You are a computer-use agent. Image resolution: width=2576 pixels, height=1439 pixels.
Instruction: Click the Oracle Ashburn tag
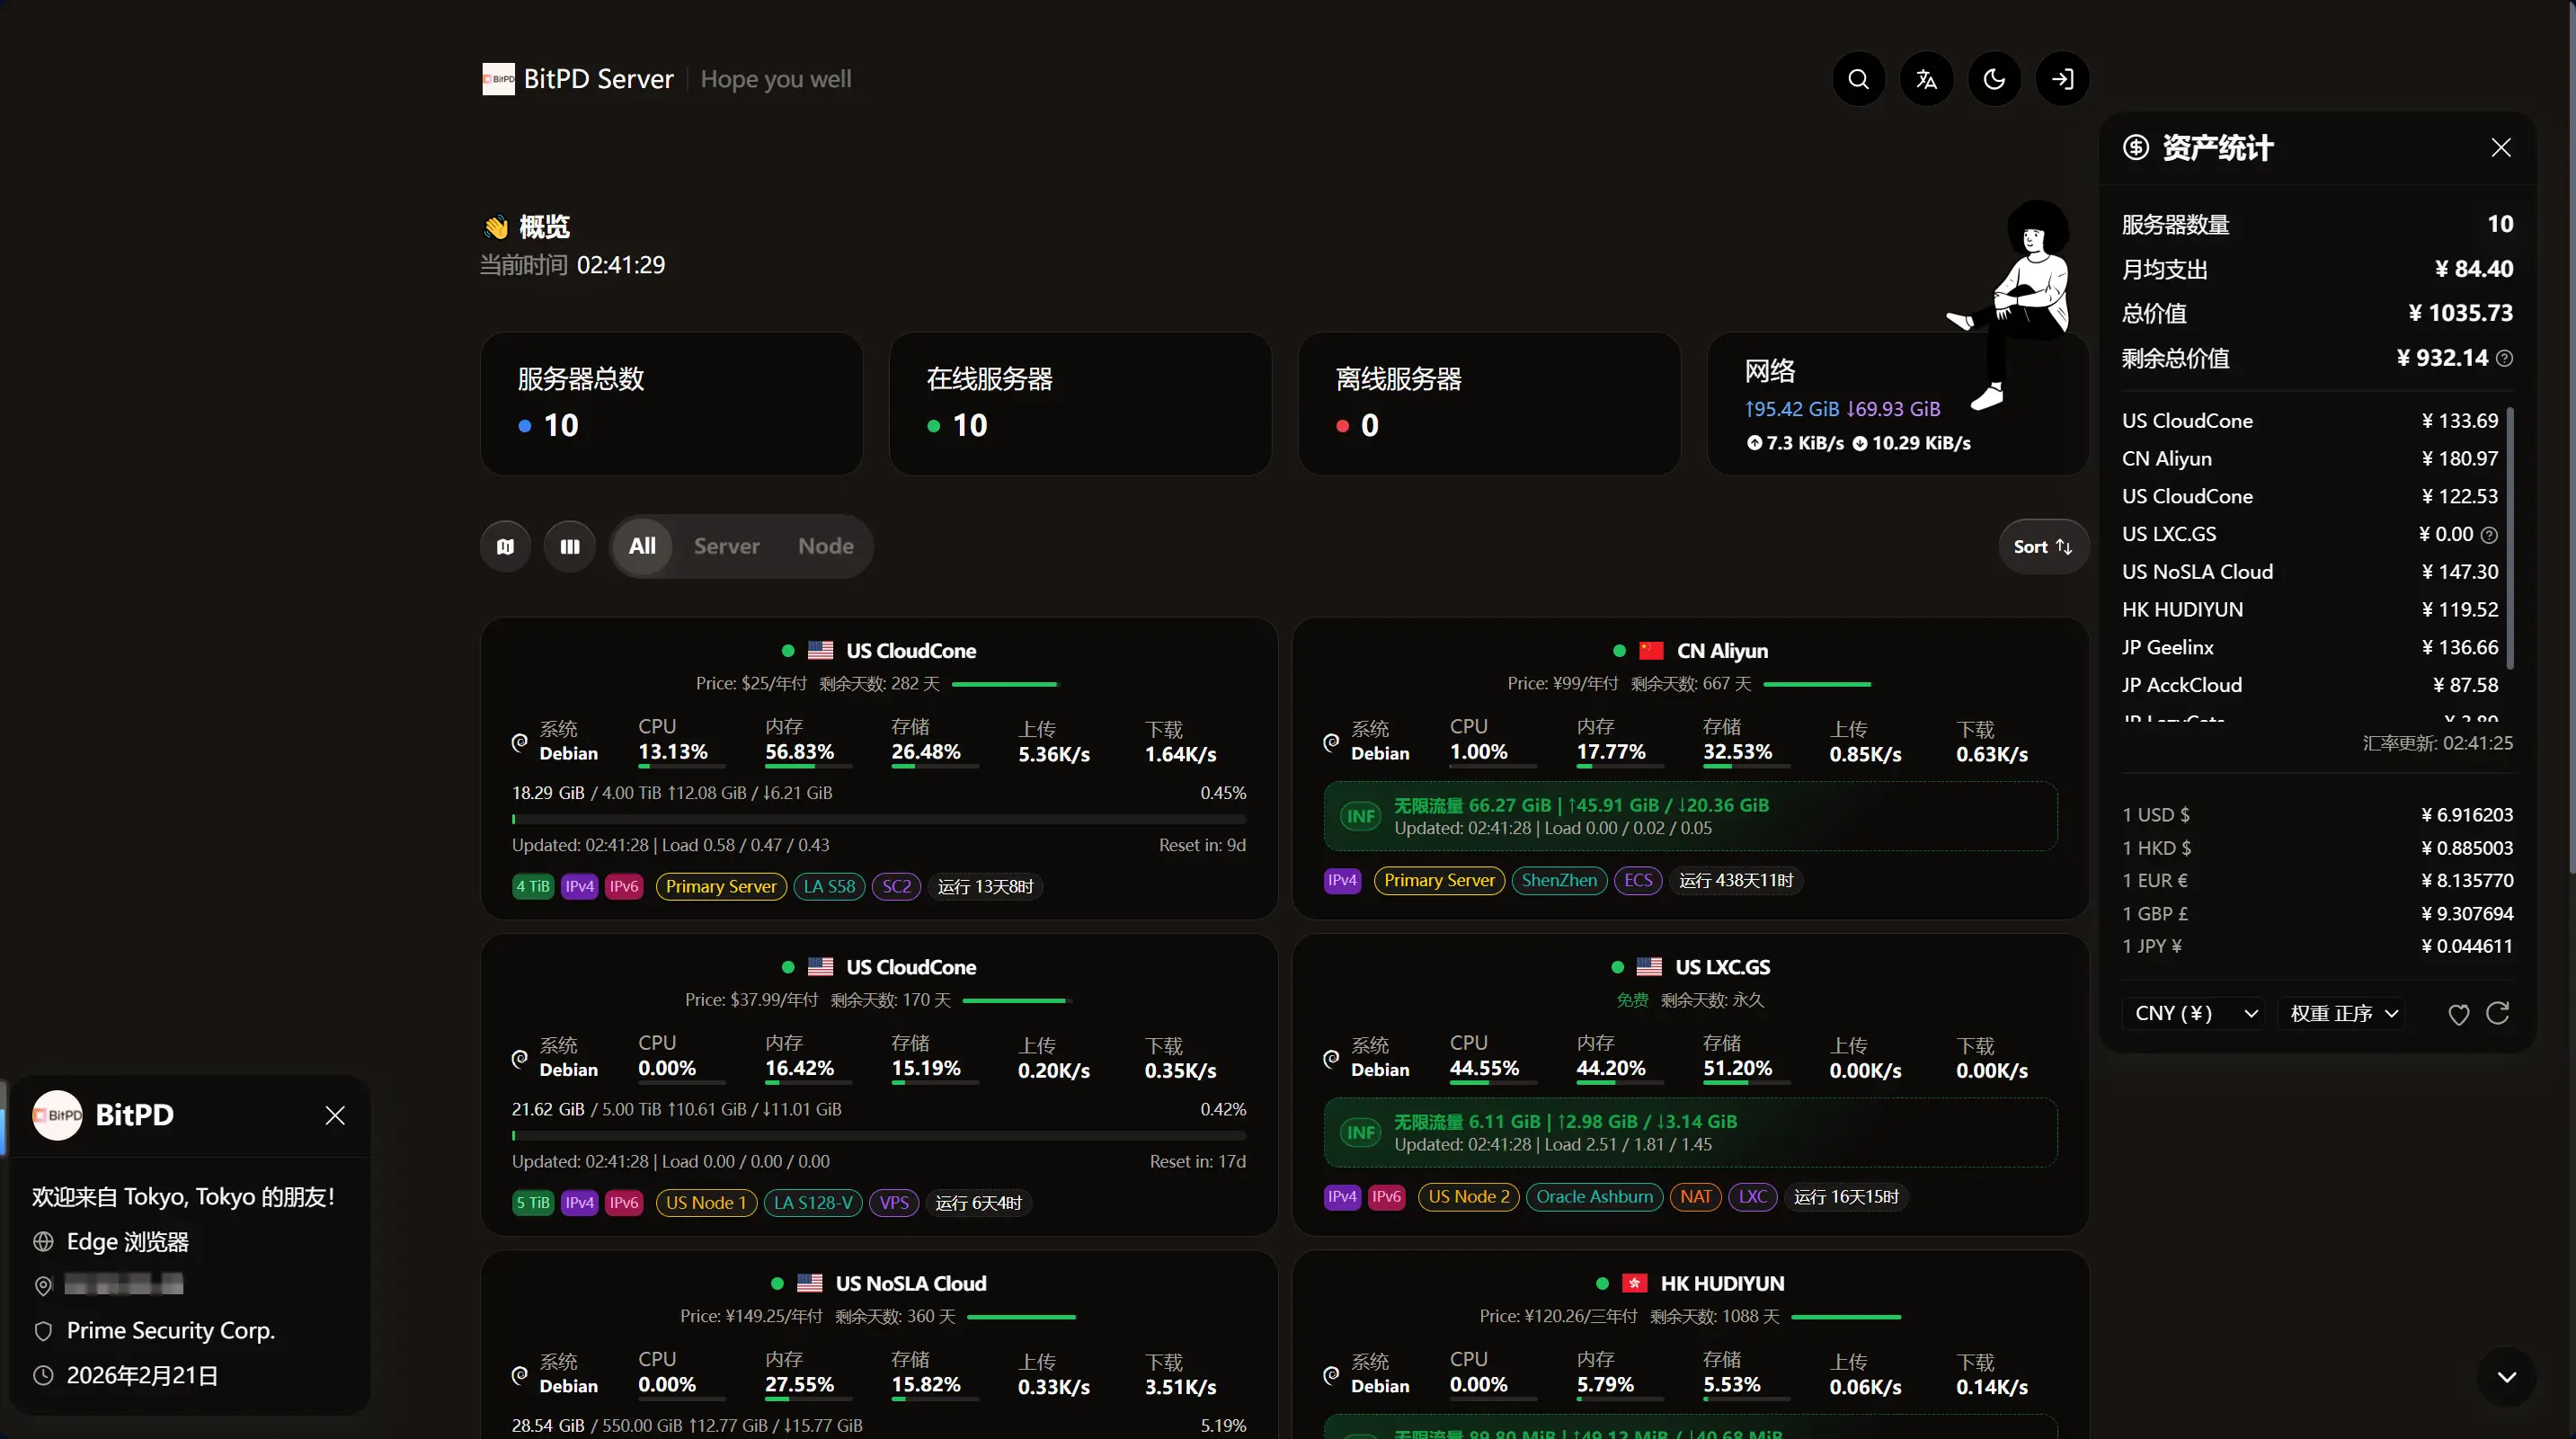coord(1594,1197)
